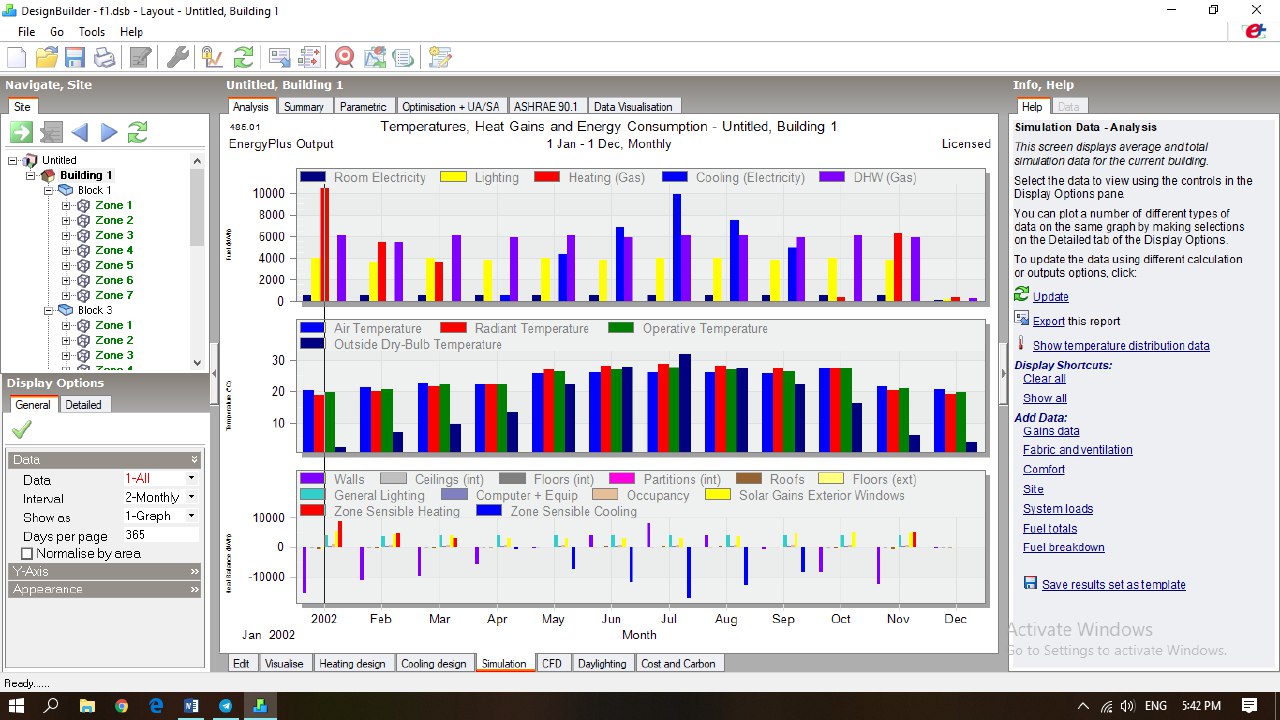Go back with the blue left arrow in Navigate panel
Image resolution: width=1280 pixels, height=720 pixels.
80,132
